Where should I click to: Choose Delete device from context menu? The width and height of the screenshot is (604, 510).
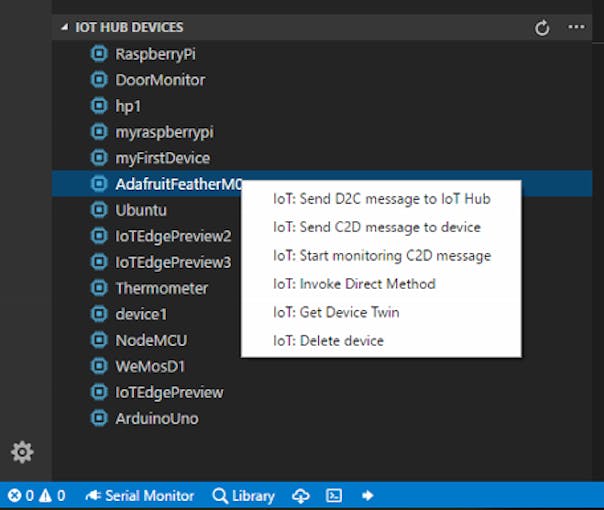coord(328,341)
